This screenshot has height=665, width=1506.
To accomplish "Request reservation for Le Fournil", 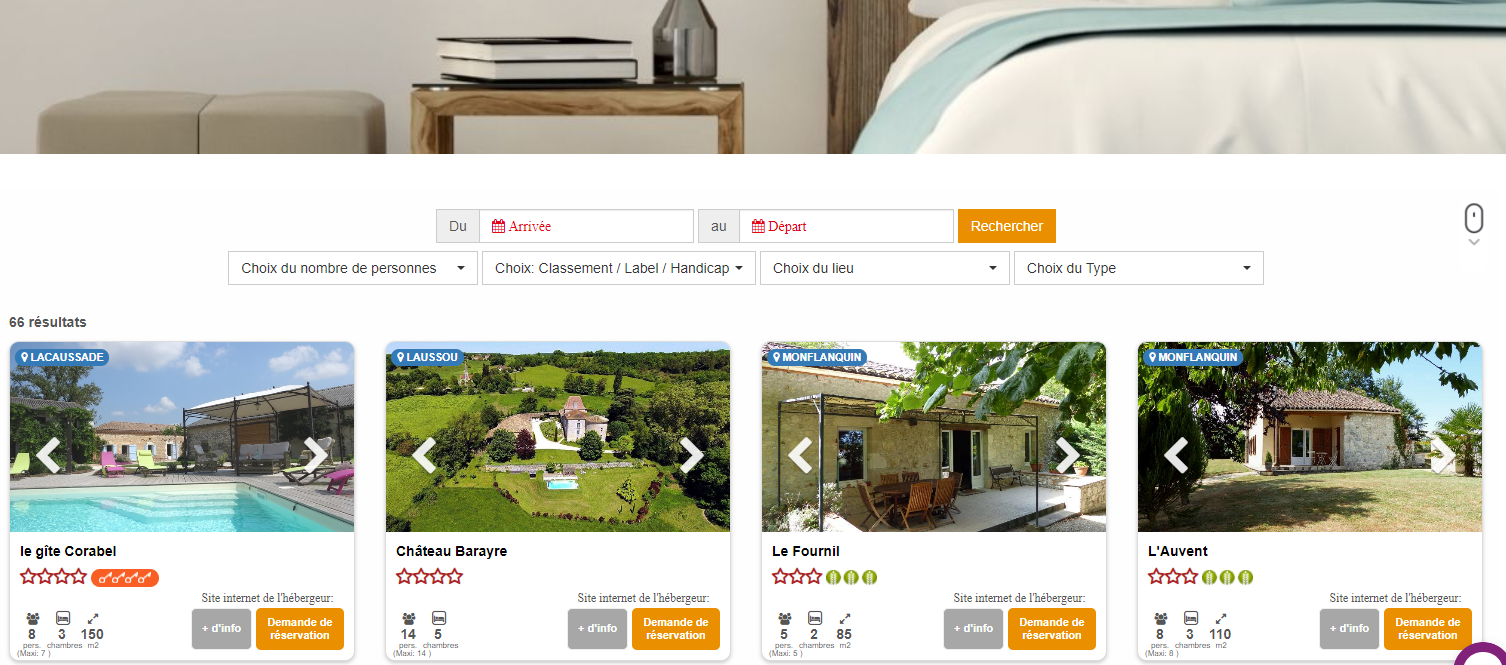I will click(x=1052, y=629).
